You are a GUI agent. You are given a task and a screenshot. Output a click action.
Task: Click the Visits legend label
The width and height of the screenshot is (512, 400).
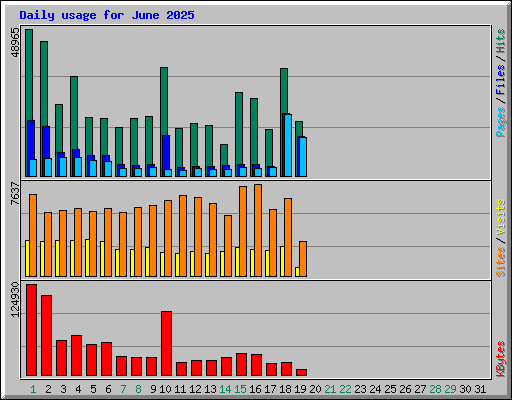[x=500, y=217]
